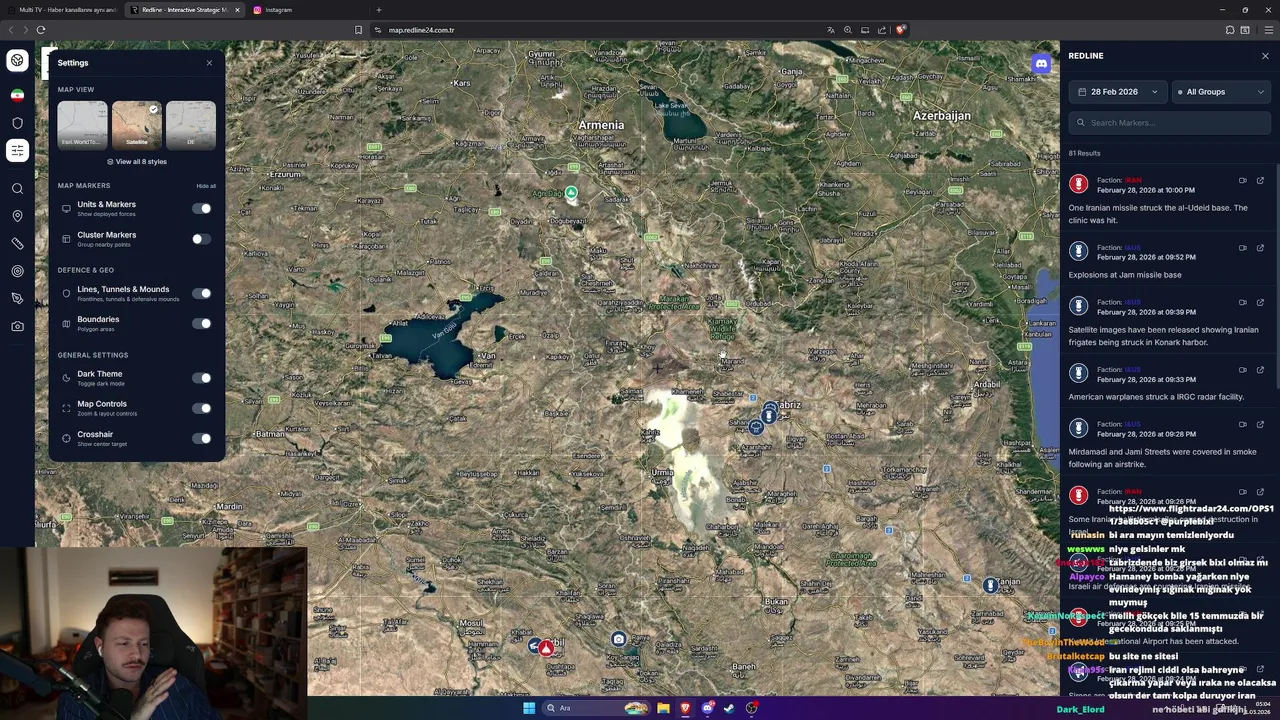The width and height of the screenshot is (1280, 720).
Task: Open the All Groups filter dropdown
Action: pyautogui.click(x=1222, y=92)
